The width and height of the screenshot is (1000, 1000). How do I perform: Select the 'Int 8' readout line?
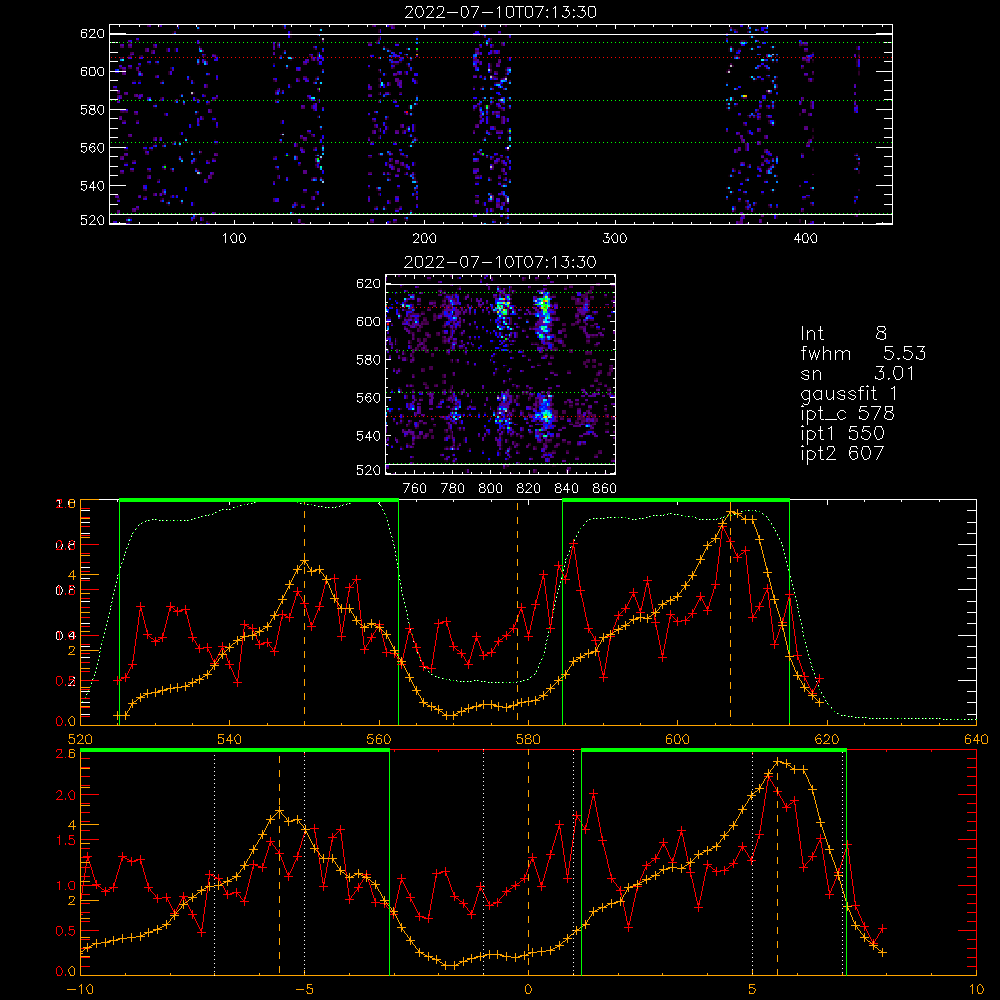pos(843,334)
